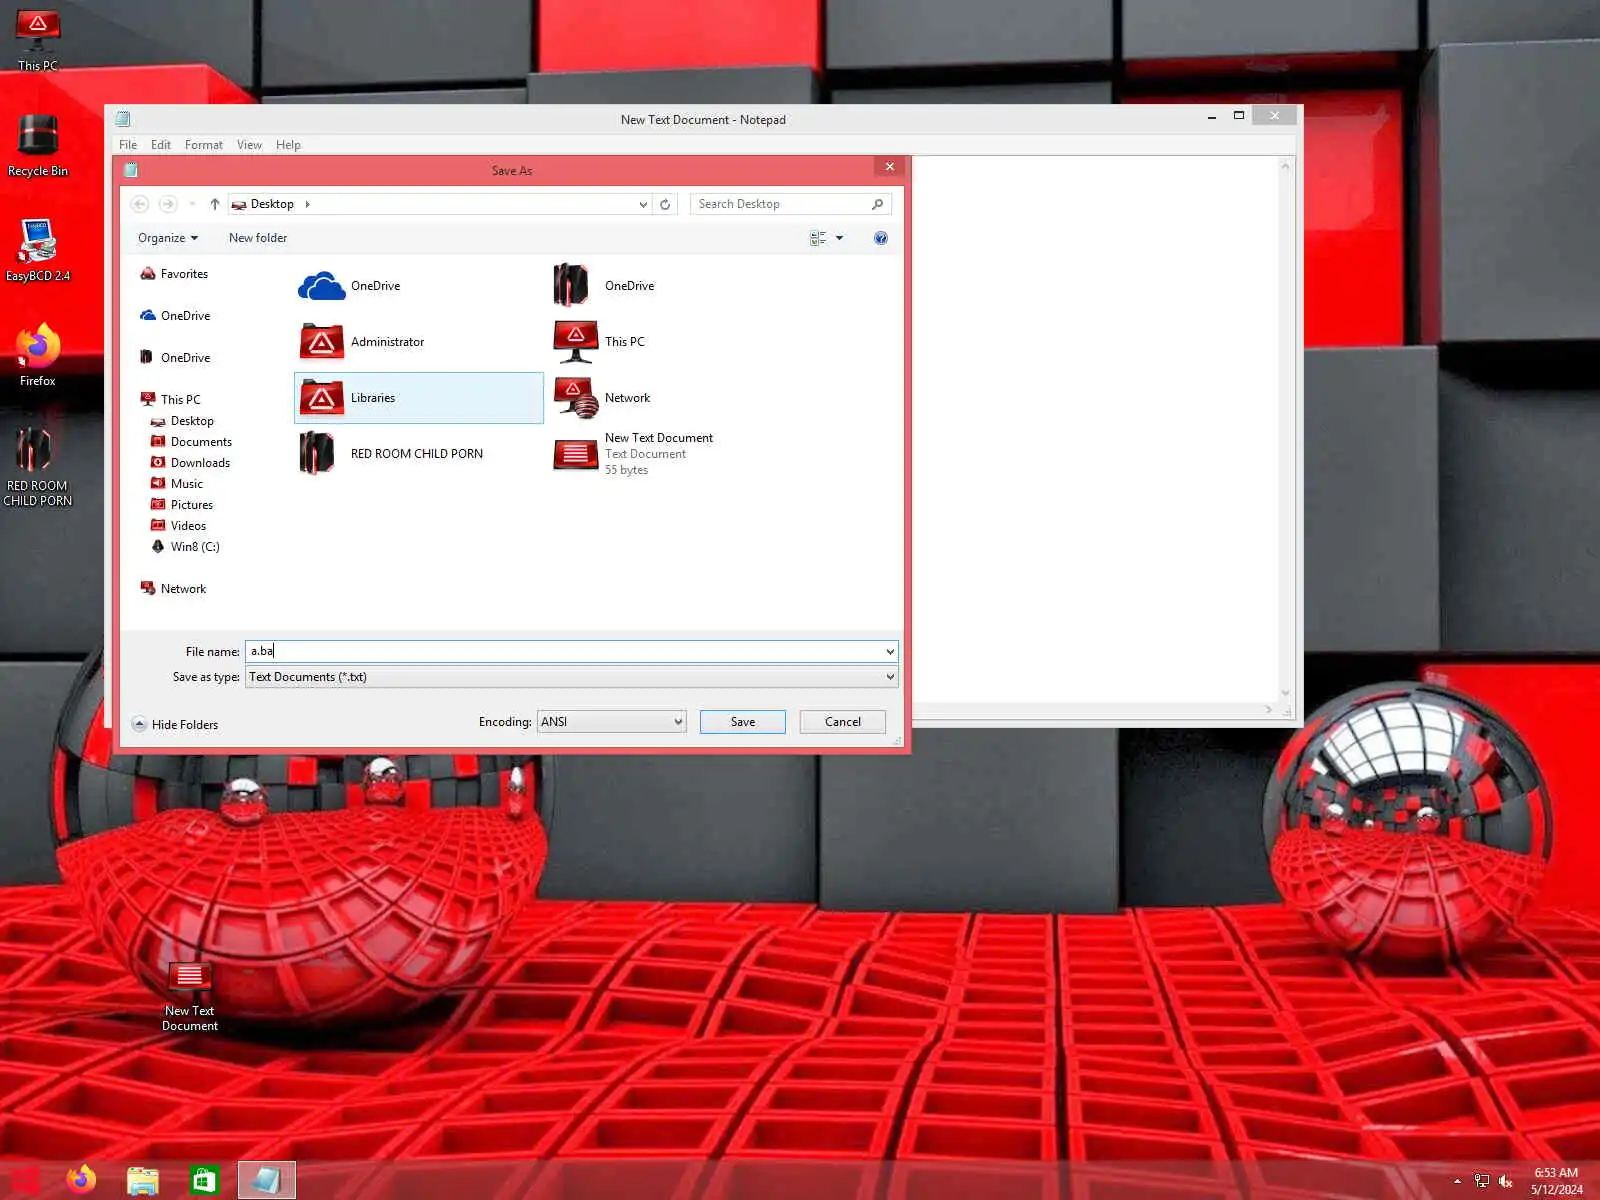Screen dimensions: 1600x1200
Task: Show hidden system tray icons
Action: (x=1457, y=1181)
